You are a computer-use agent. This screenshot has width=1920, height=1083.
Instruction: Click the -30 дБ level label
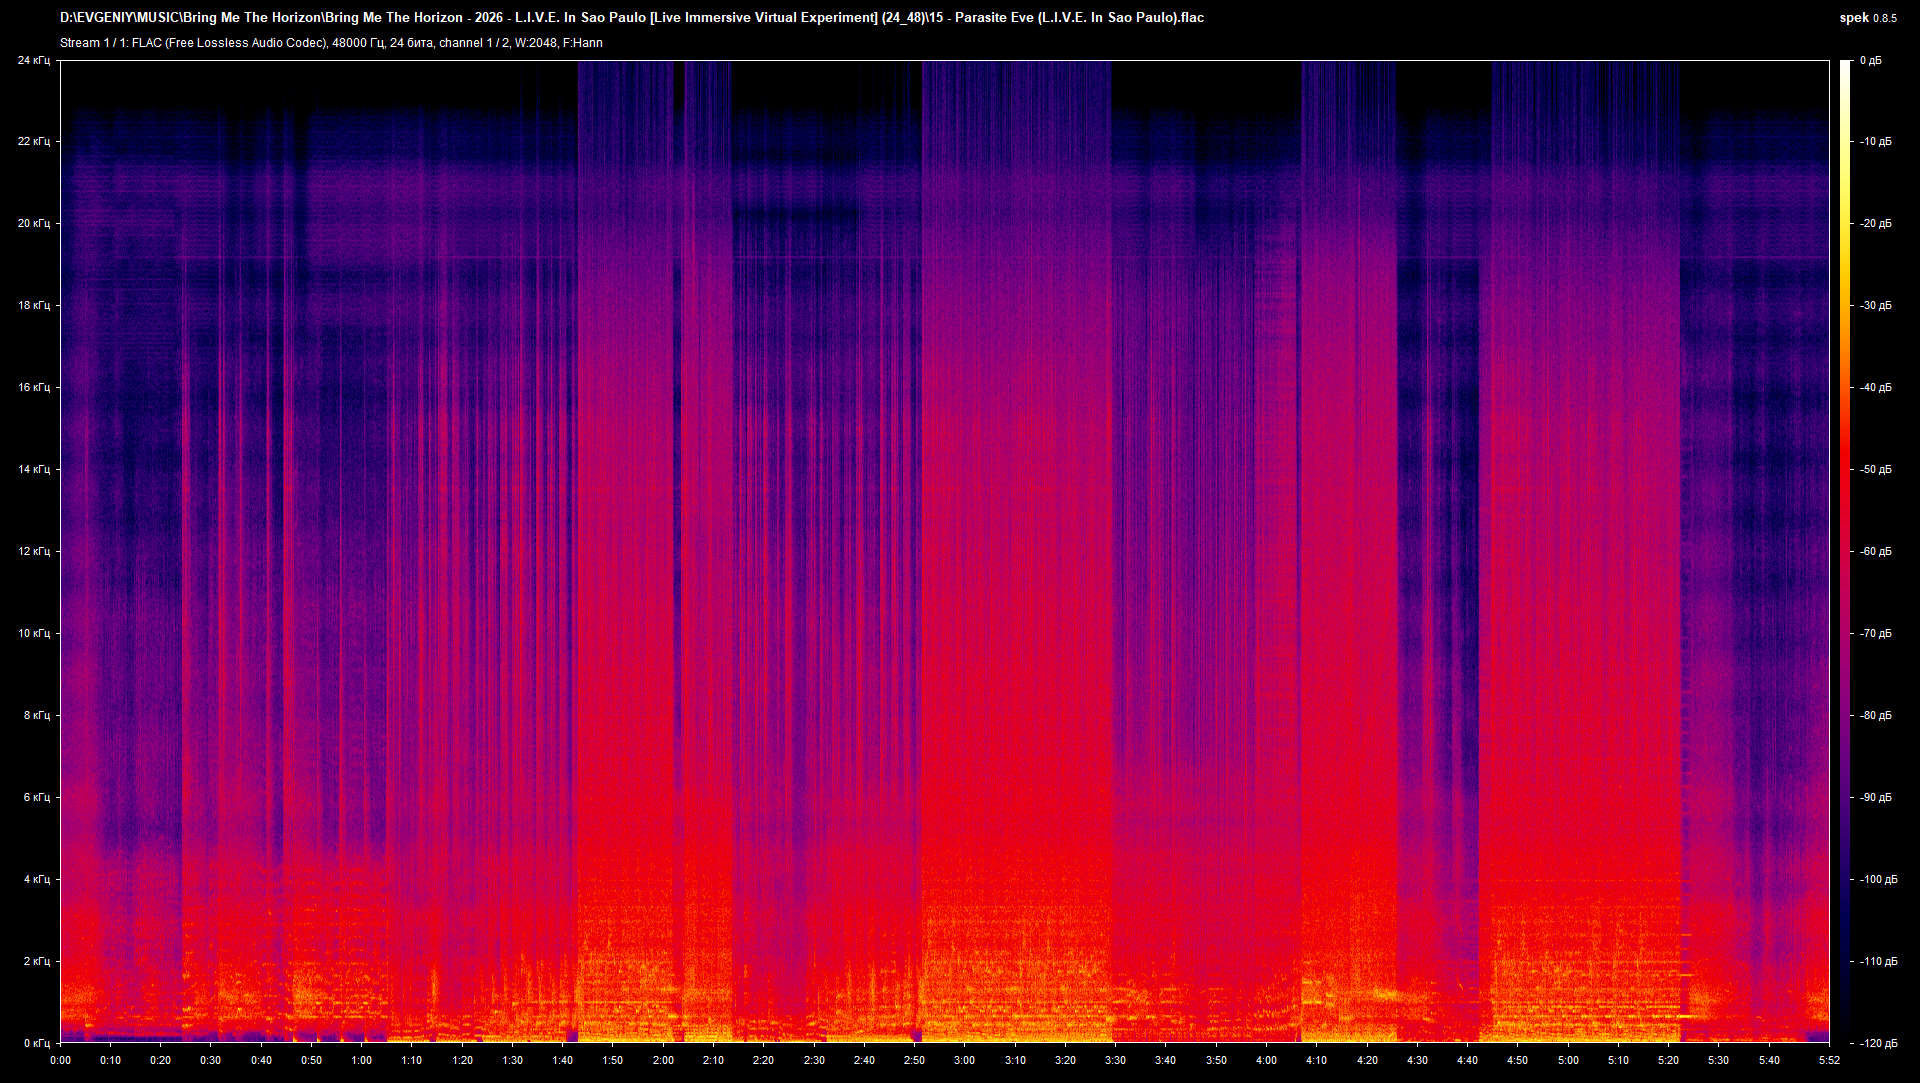point(1876,306)
